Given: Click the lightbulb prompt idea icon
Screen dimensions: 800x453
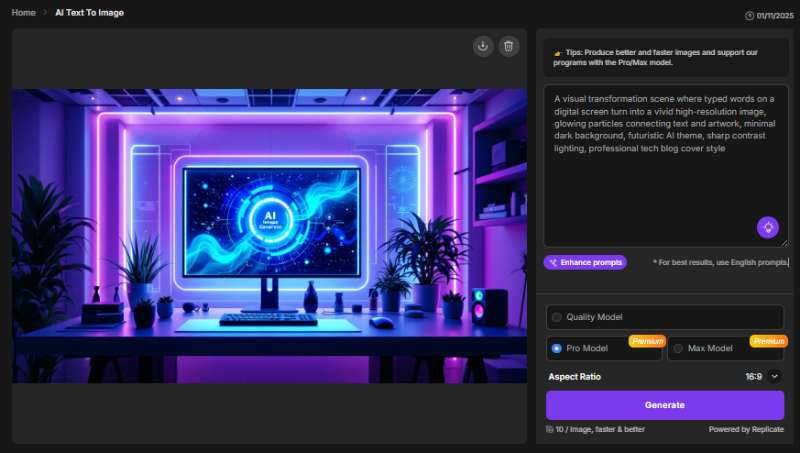Looking at the screenshot, I should pos(767,228).
